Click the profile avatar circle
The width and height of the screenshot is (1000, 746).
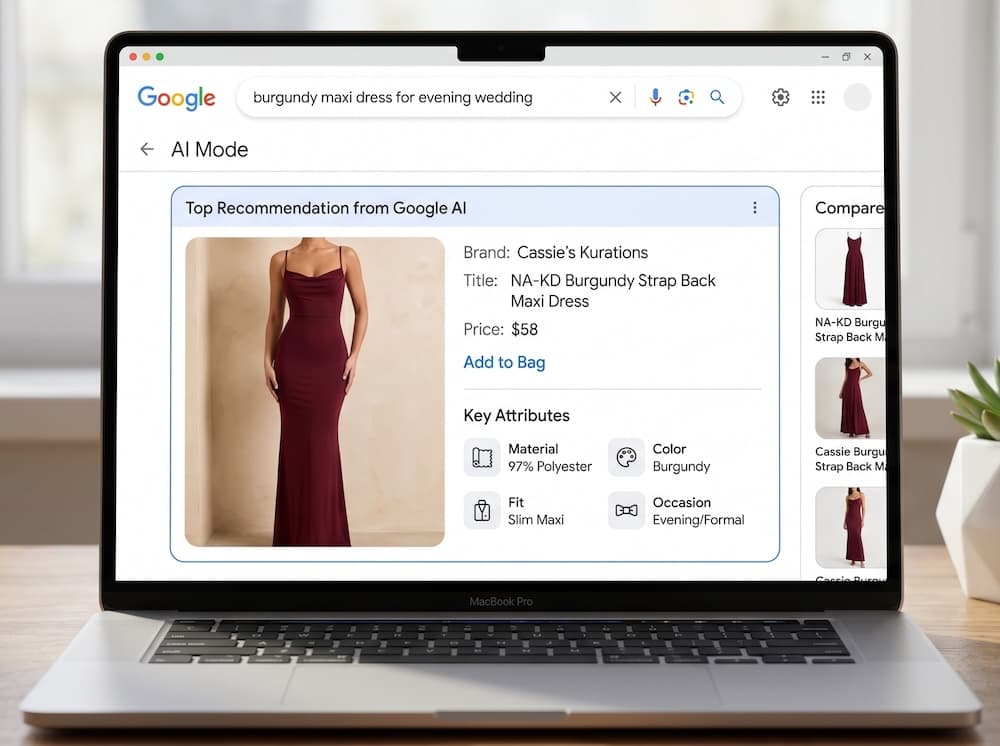point(857,97)
